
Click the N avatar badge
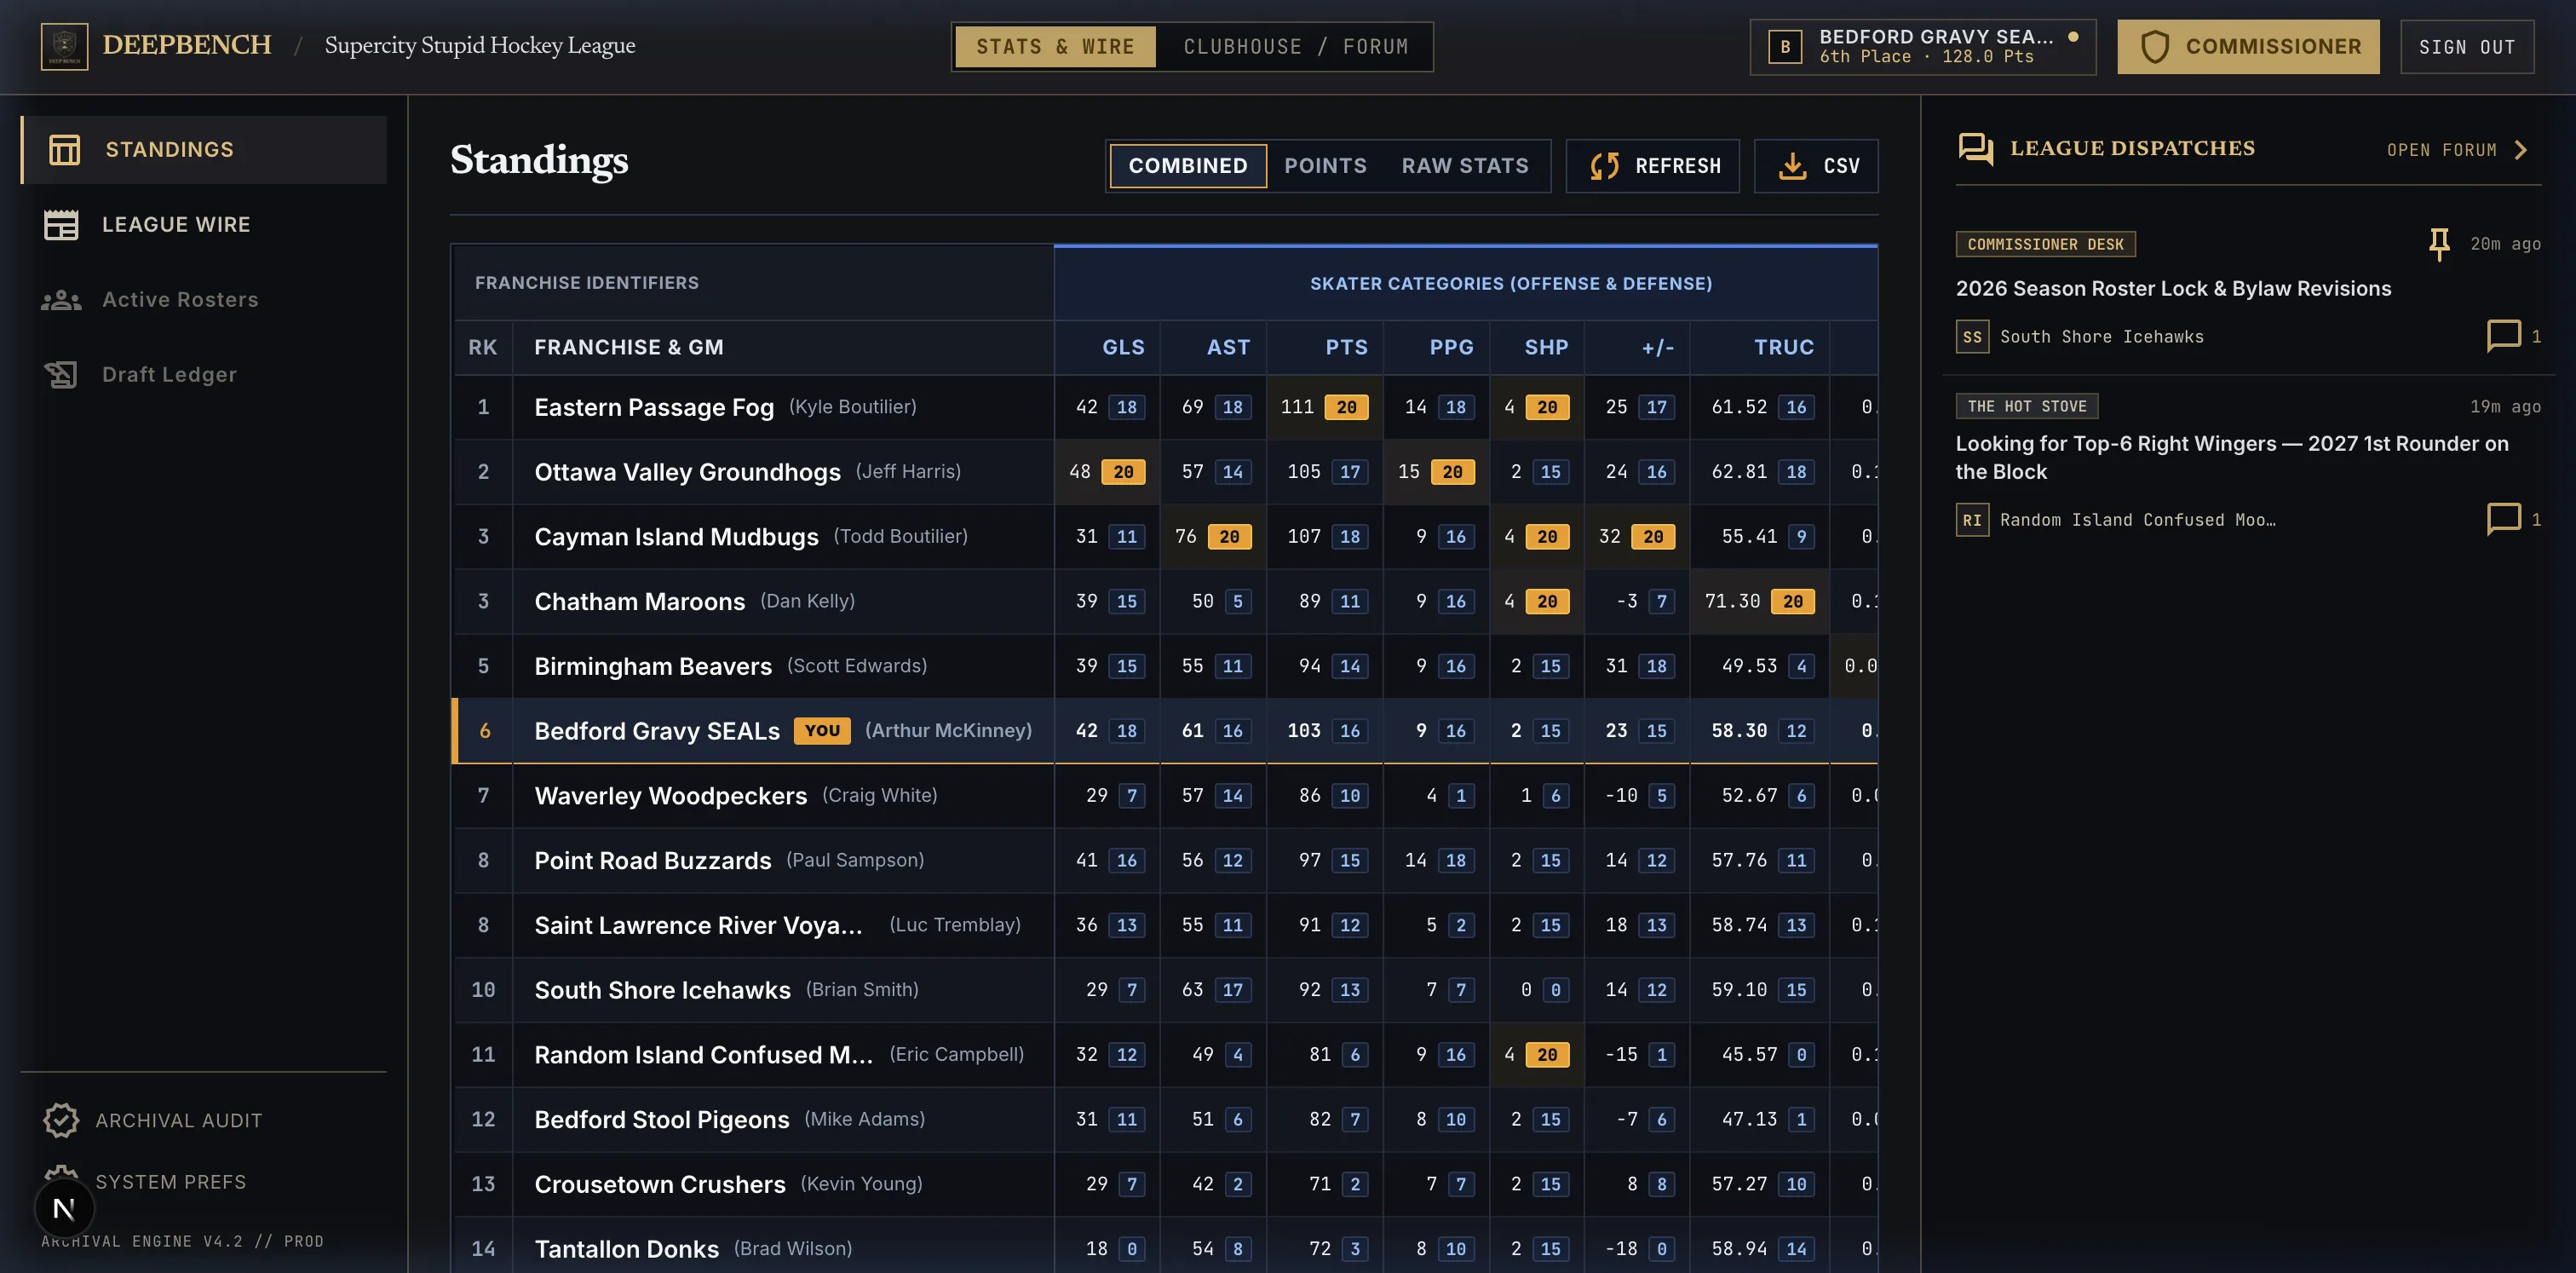pos(64,1209)
